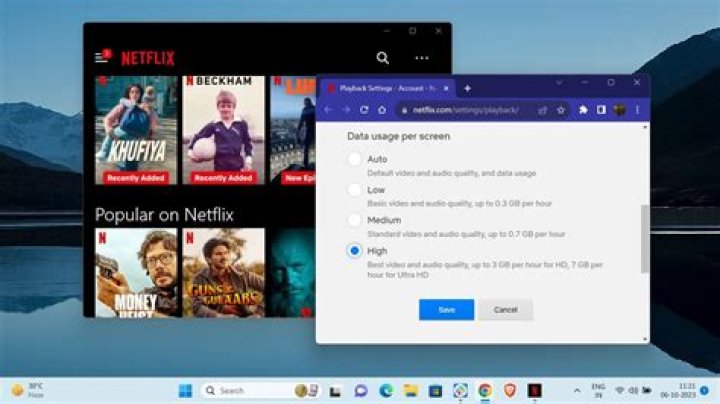The image size is (720, 404).
Task: Toggle the Chrome side panel icon
Action: [601, 110]
